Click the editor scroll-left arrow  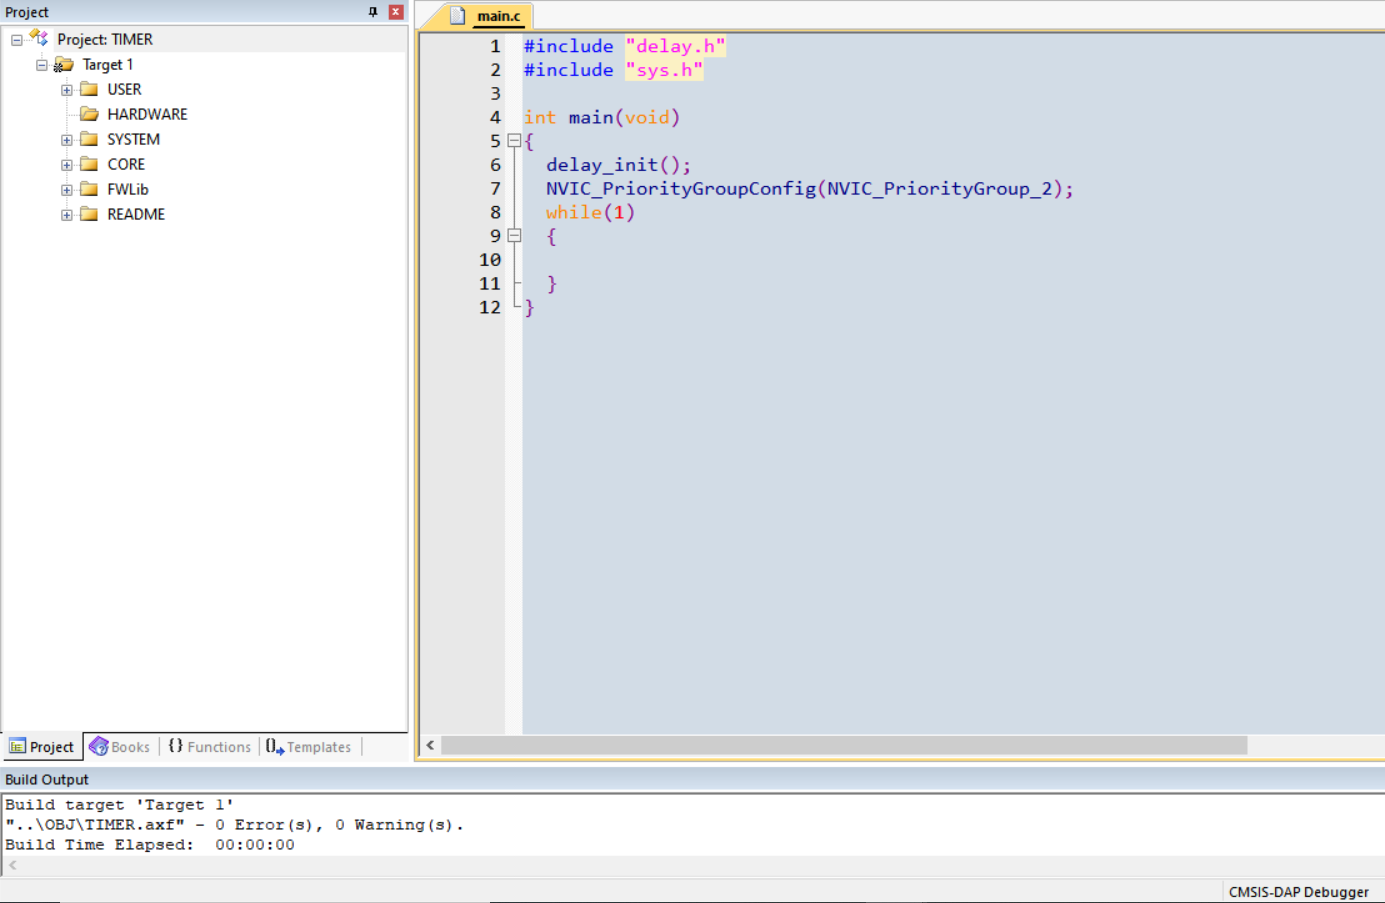tap(430, 746)
